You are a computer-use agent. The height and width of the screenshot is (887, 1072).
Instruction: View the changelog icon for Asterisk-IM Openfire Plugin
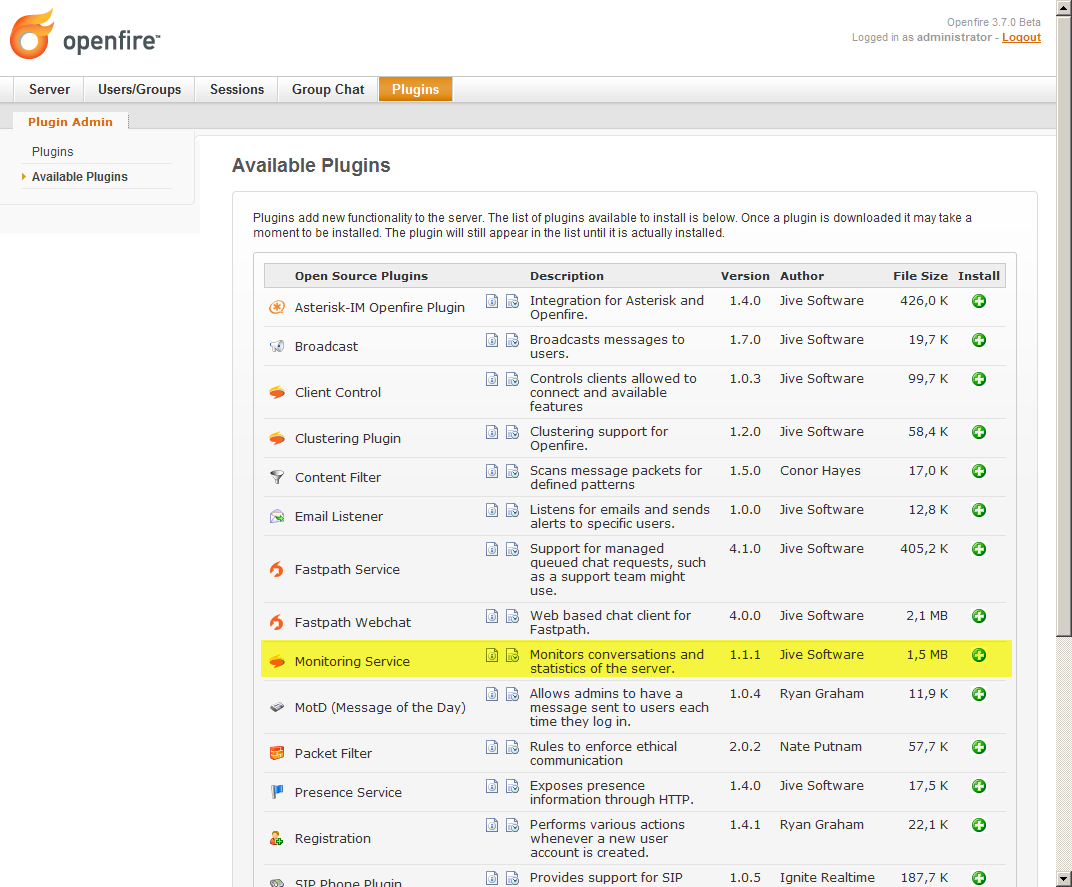pos(512,301)
